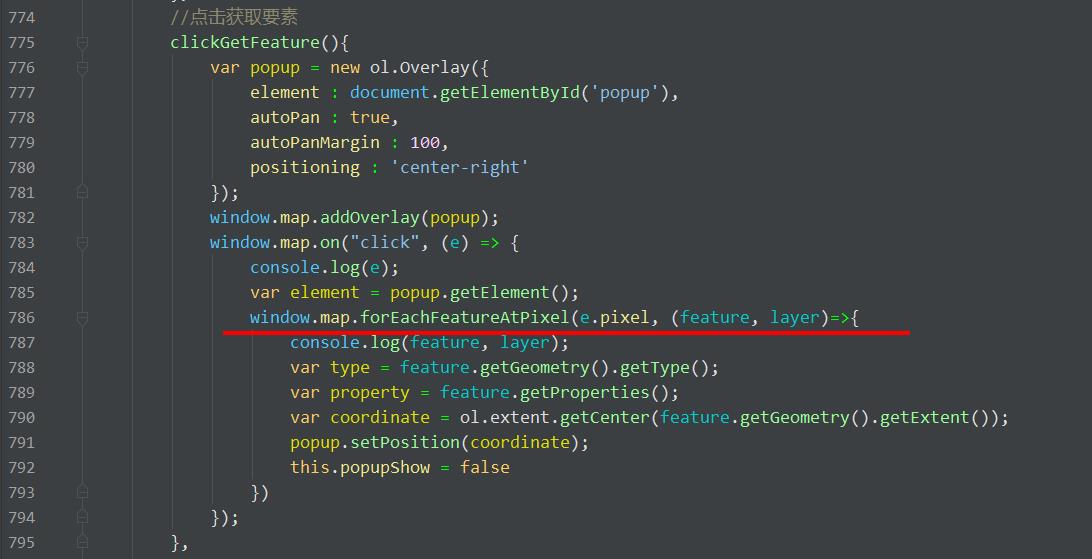Click the property variable name on line 789

370,393
